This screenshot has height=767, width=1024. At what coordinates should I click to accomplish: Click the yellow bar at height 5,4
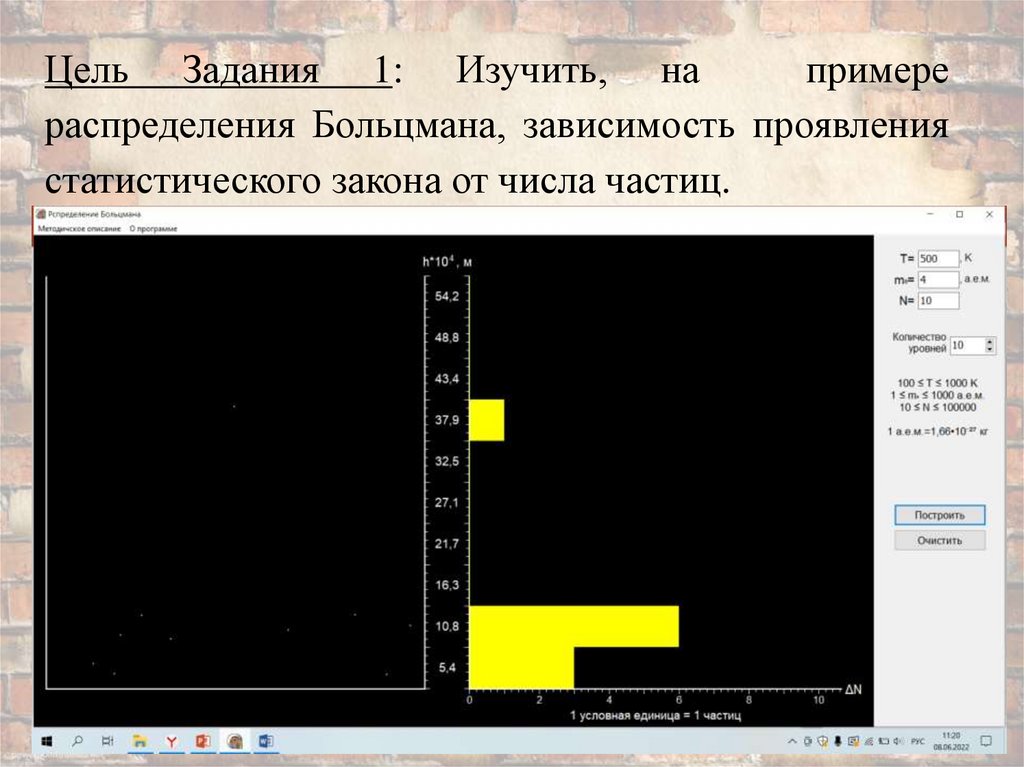pos(522,668)
